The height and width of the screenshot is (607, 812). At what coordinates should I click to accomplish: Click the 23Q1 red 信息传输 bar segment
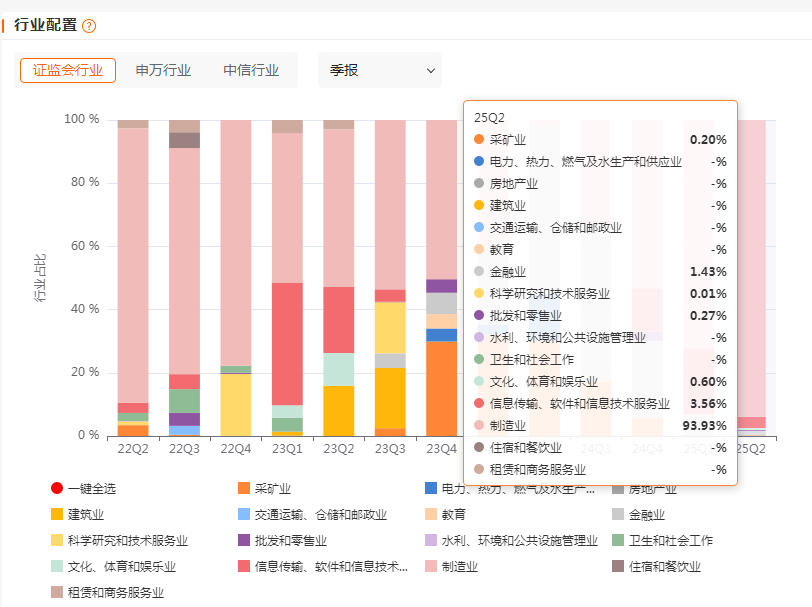(x=287, y=344)
